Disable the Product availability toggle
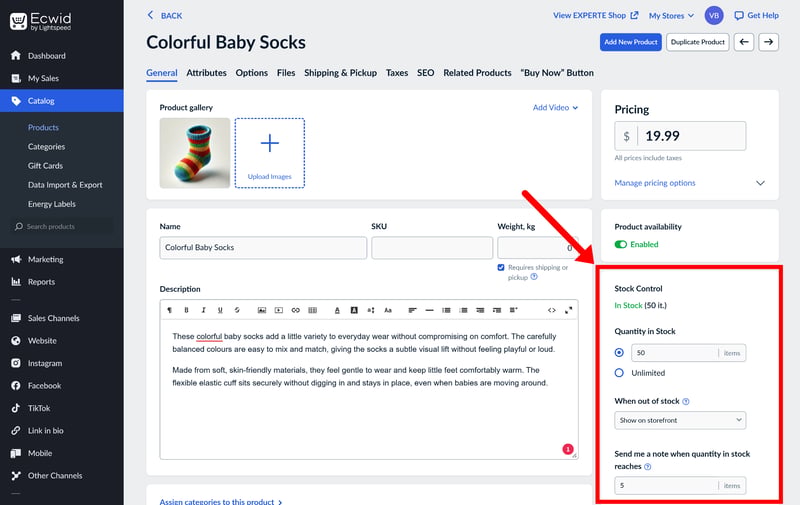The width and height of the screenshot is (800, 505). (620, 244)
